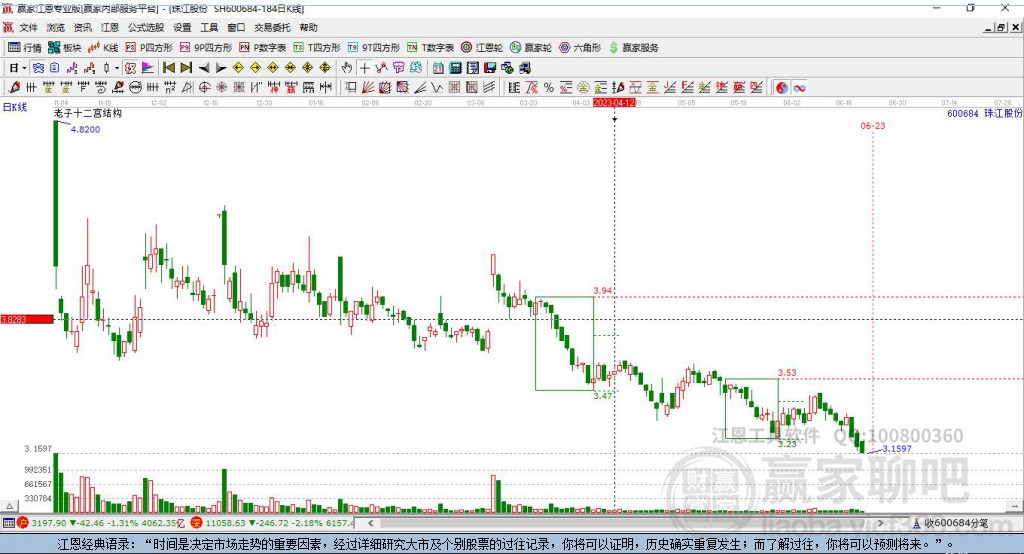Expand the candlestick style dropdown arrow
Image resolution: width=1024 pixels, height=554 pixels.
pos(117,68)
